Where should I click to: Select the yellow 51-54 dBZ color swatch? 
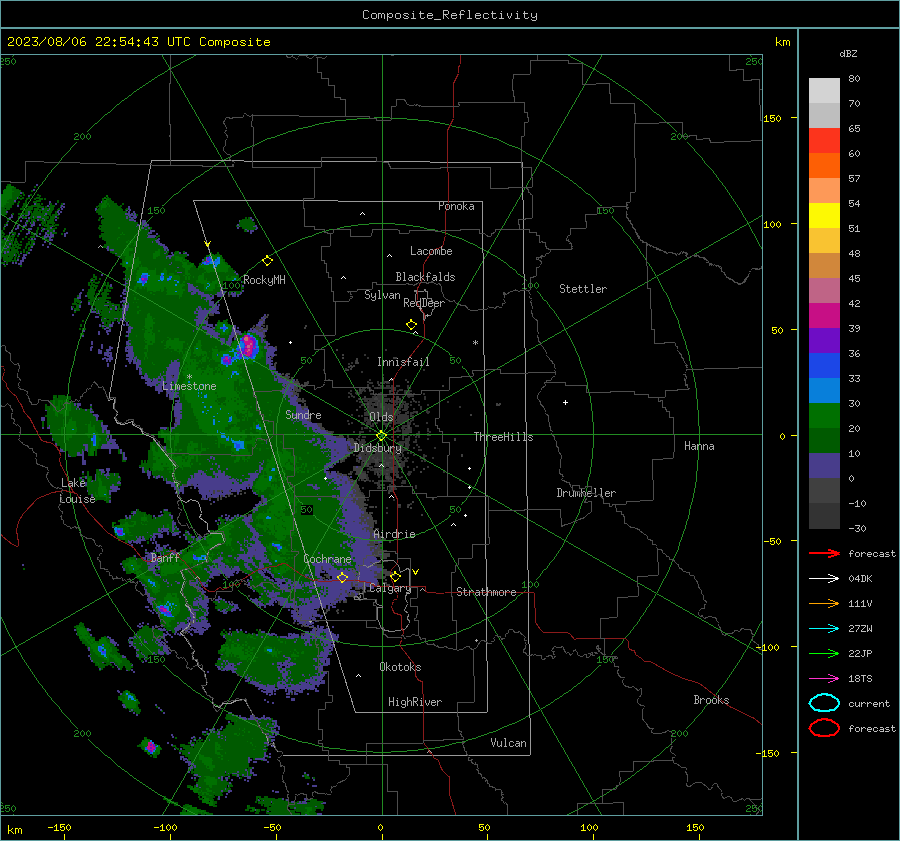point(824,216)
